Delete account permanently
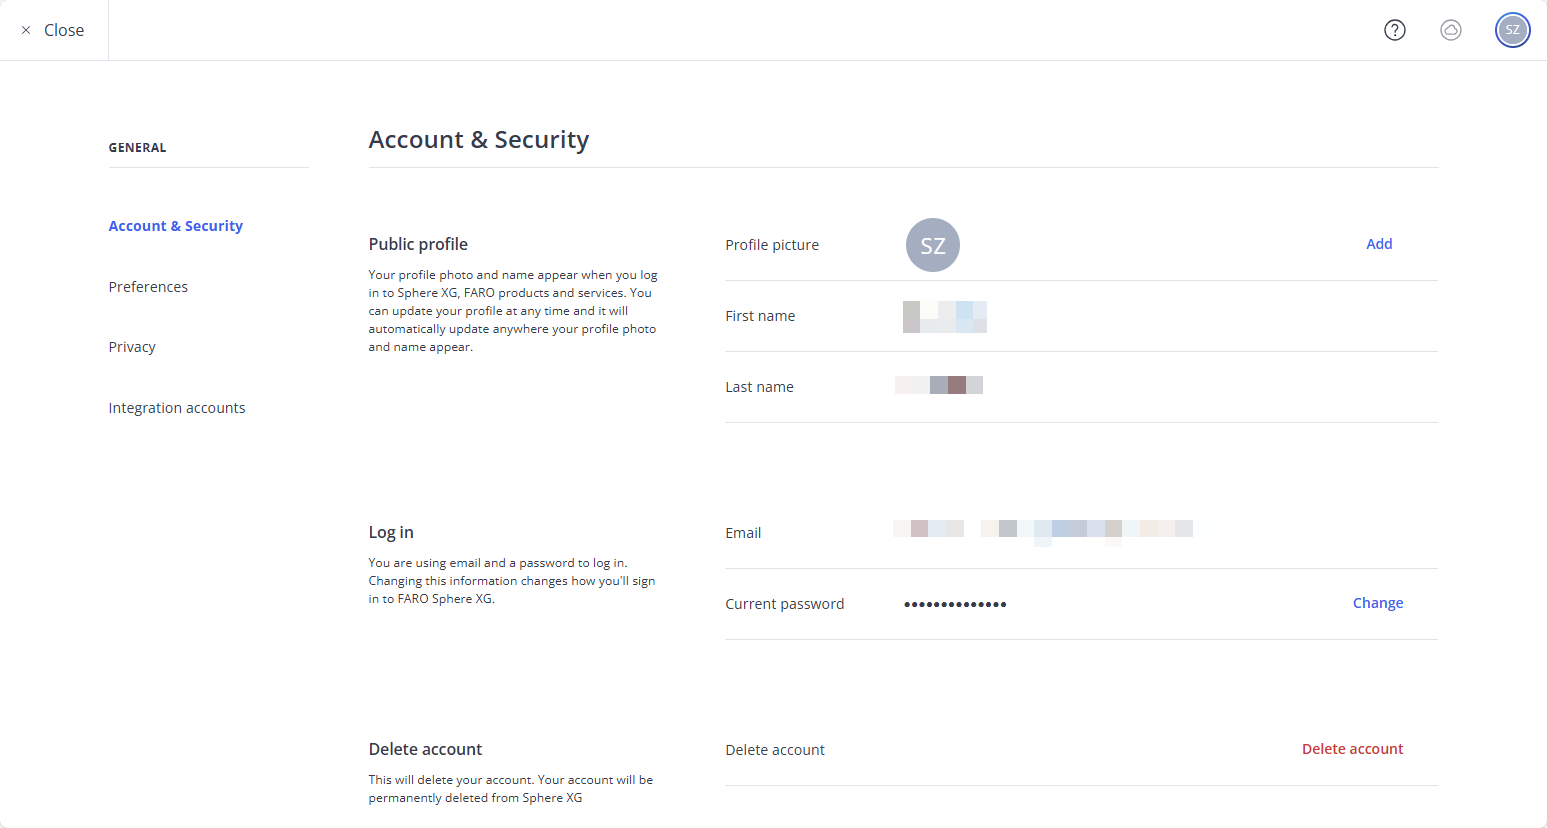1547x828 pixels. [x=1352, y=748]
